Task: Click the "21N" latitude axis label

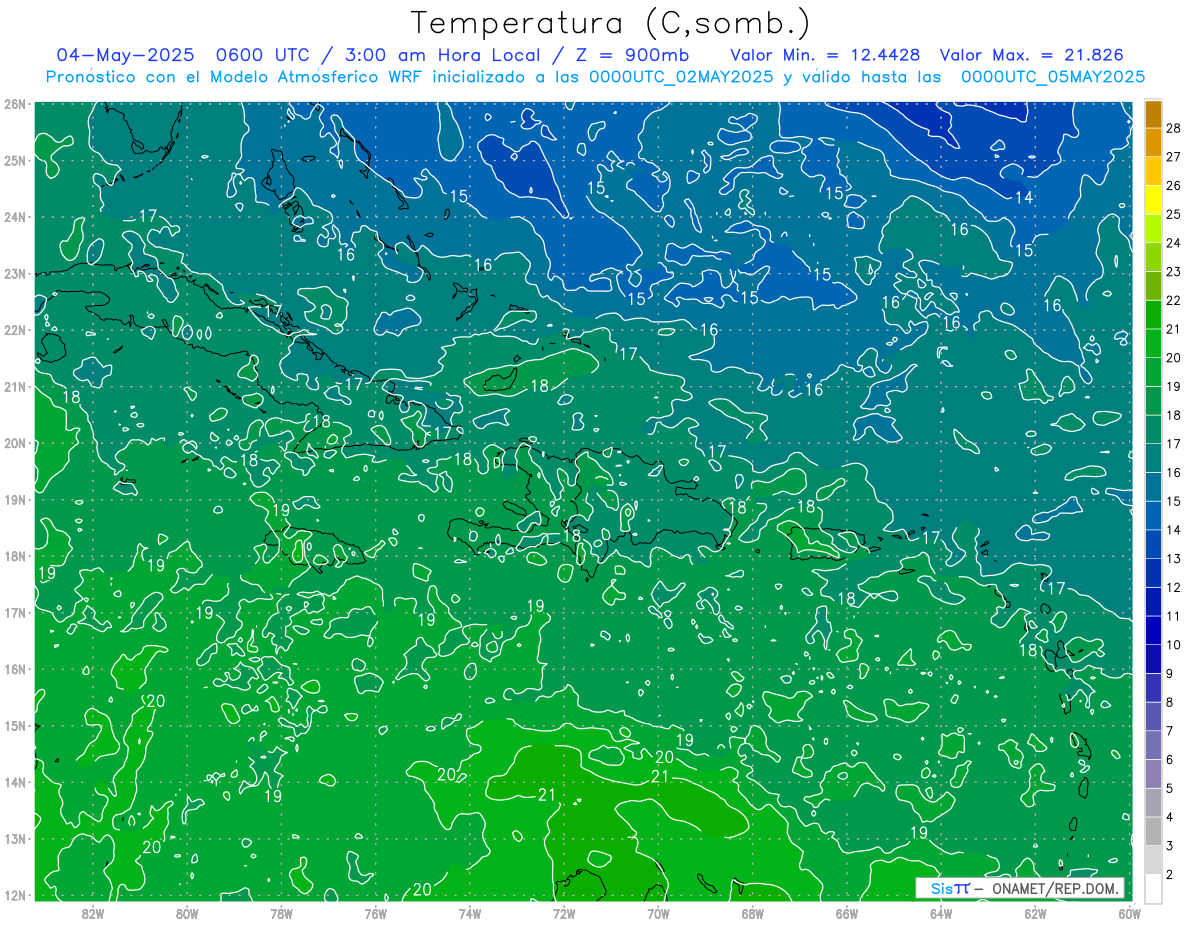Action: tap(15, 387)
